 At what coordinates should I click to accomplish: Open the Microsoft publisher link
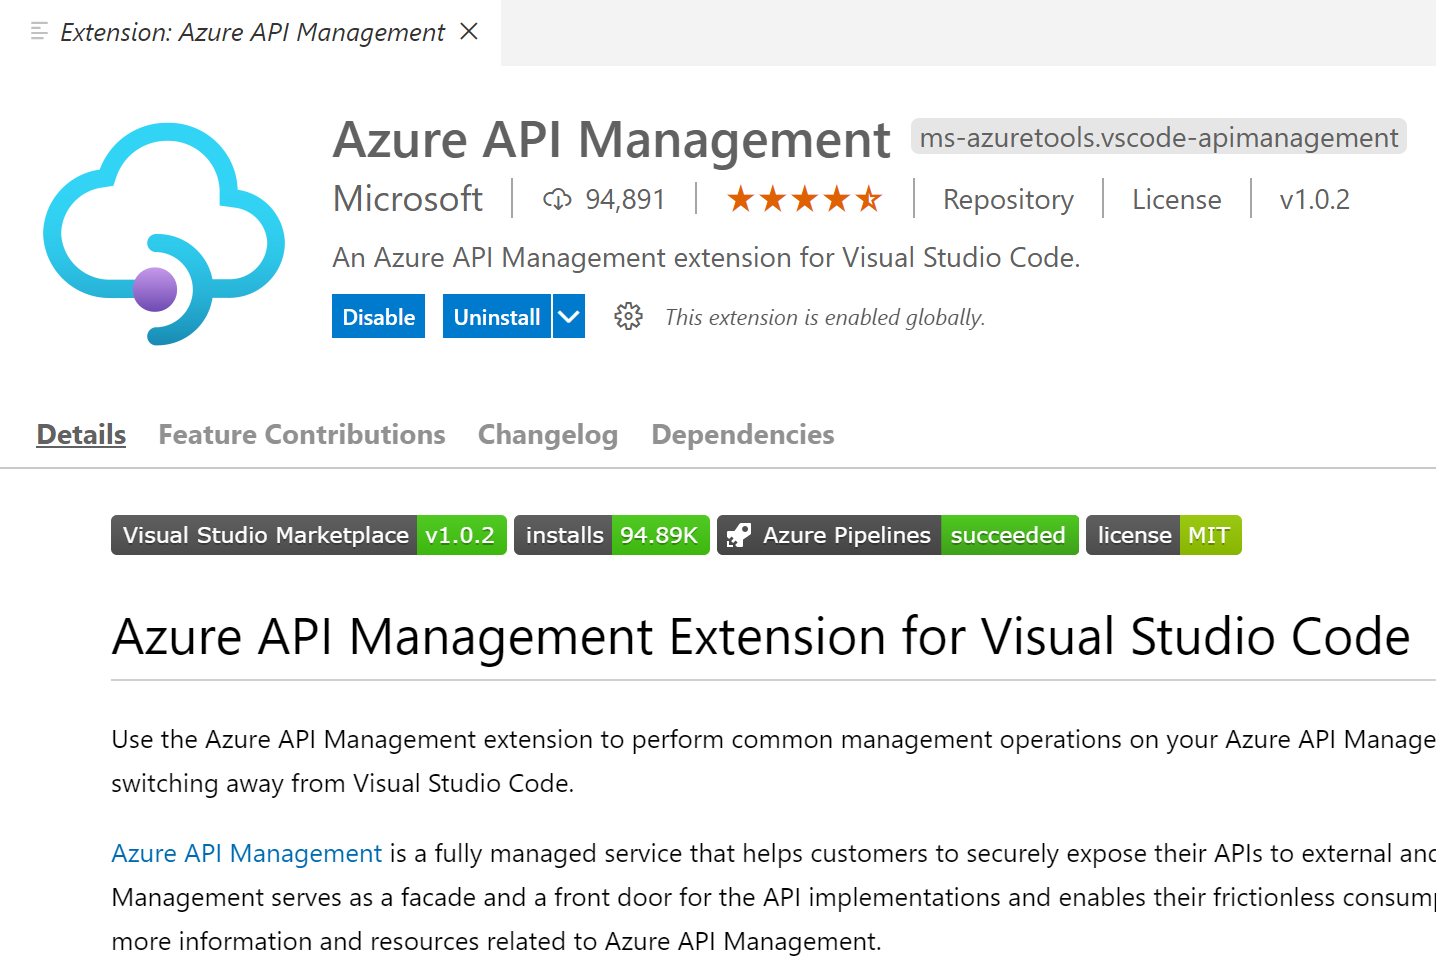pos(408,199)
